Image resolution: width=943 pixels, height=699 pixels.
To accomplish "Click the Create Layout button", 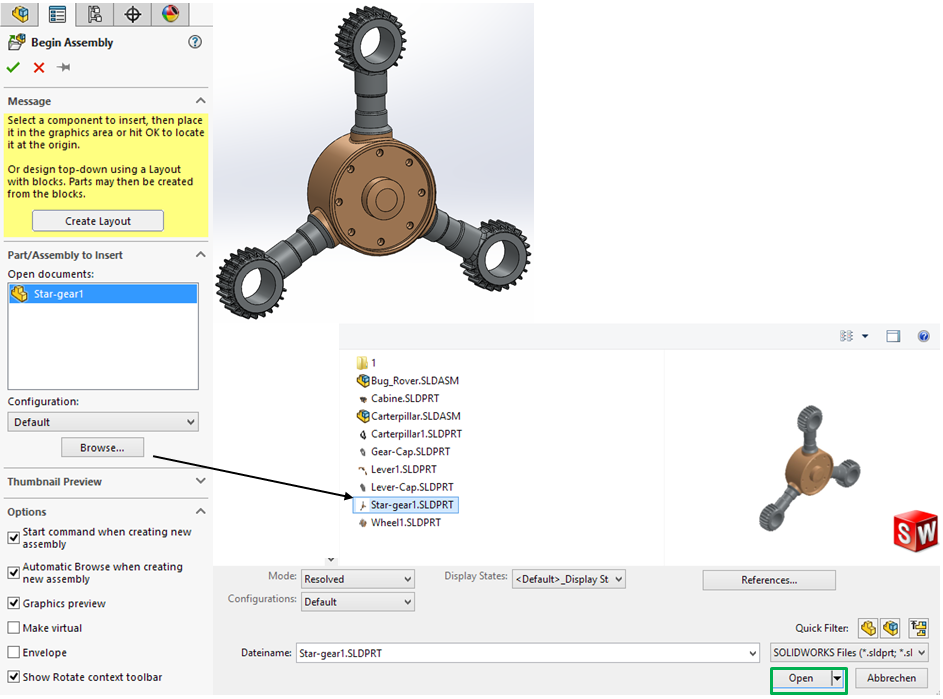I will [97, 220].
